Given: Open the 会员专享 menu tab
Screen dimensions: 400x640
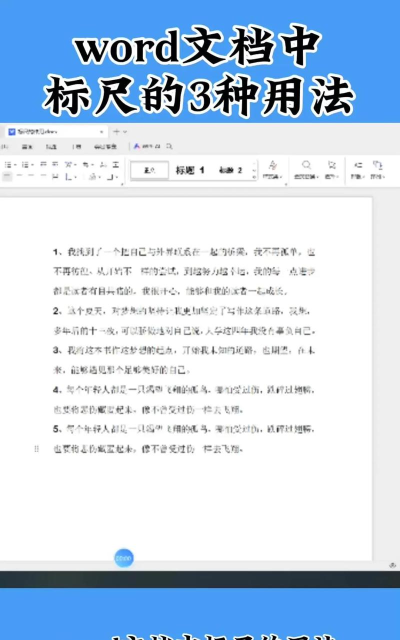Looking at the screenshot, I should [x=105, y=147].
